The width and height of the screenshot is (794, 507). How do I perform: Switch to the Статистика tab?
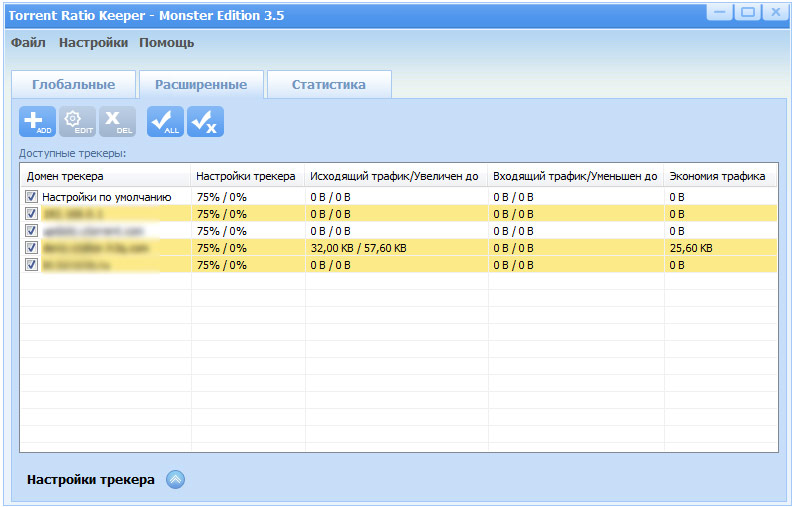(x=328, y=85)
